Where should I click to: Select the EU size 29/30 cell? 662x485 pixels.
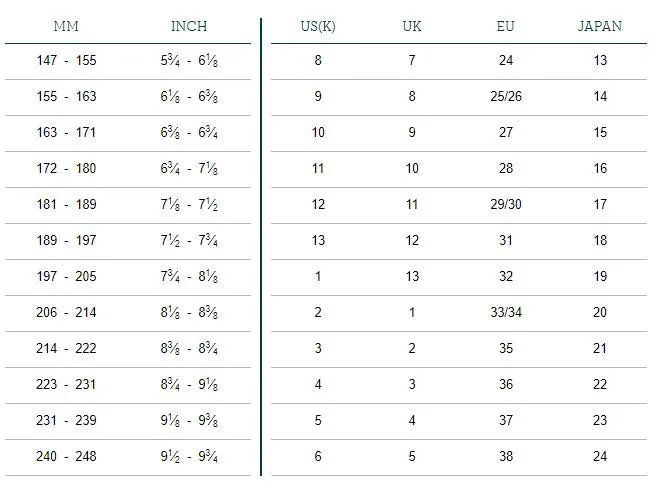coord(505,205)
